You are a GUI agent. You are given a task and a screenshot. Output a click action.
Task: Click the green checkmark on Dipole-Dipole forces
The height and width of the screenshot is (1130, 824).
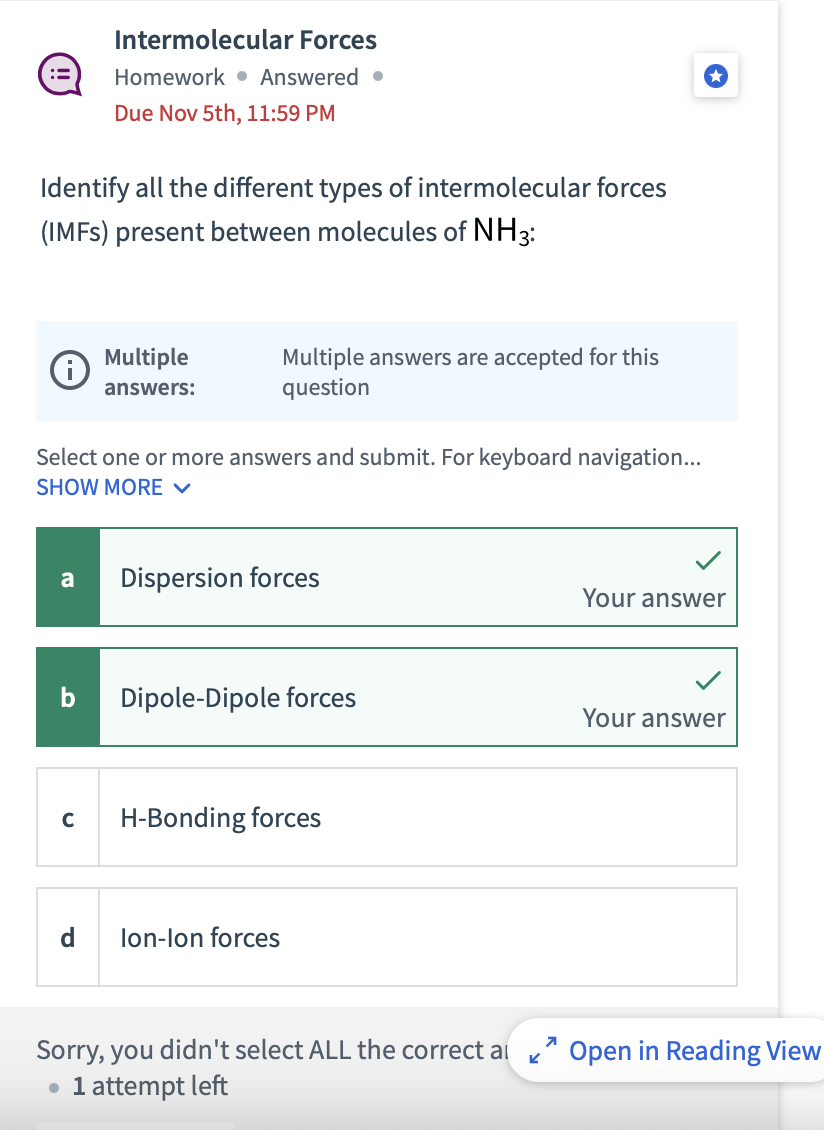coord(708,681)
